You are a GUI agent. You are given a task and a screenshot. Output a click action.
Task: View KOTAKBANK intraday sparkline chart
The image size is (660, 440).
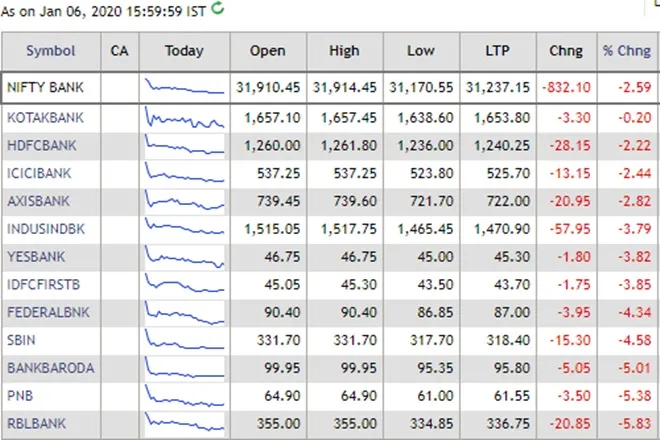[184, 117]
